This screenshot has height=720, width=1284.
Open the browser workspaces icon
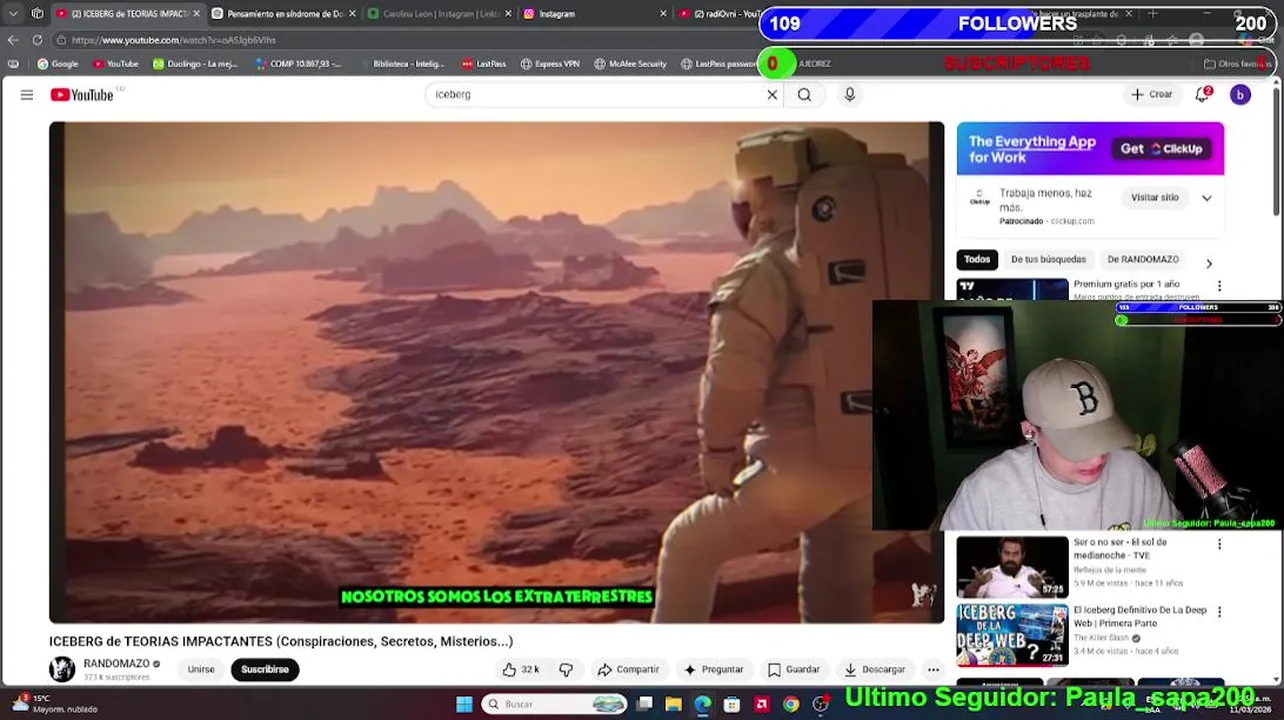37,14
